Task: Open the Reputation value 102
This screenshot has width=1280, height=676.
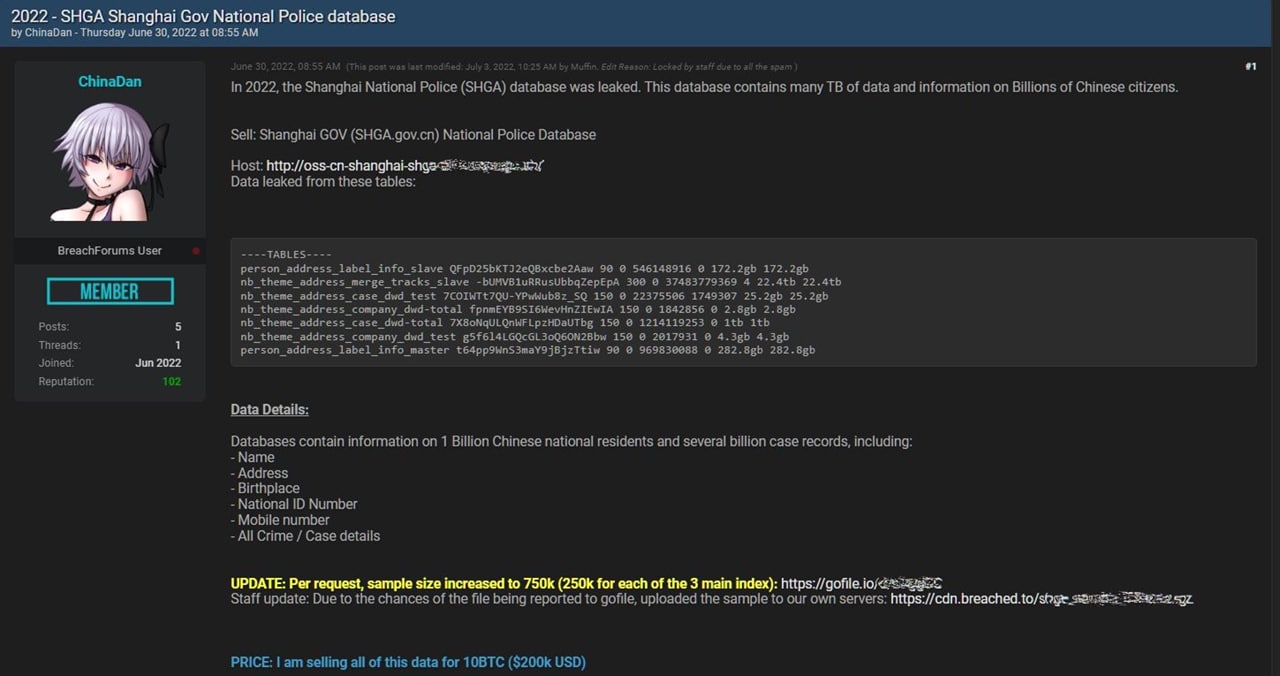Action: point(171,382)
